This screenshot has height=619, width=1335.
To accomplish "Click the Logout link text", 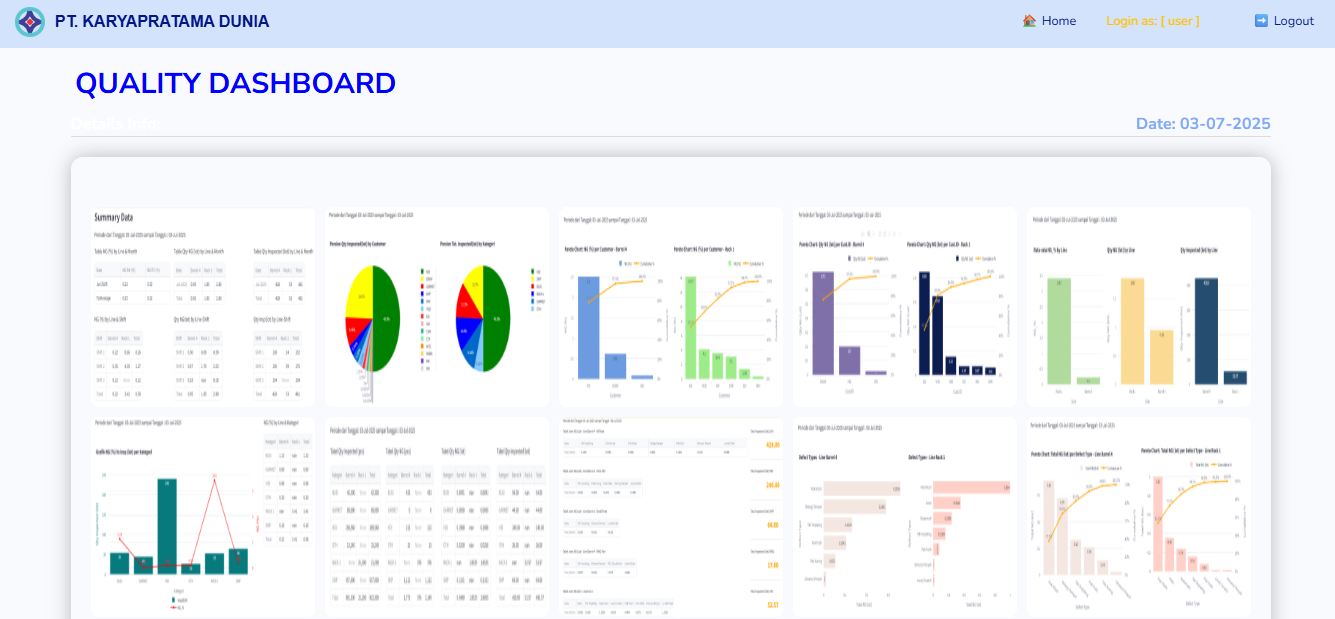I will pos(1294,21).
